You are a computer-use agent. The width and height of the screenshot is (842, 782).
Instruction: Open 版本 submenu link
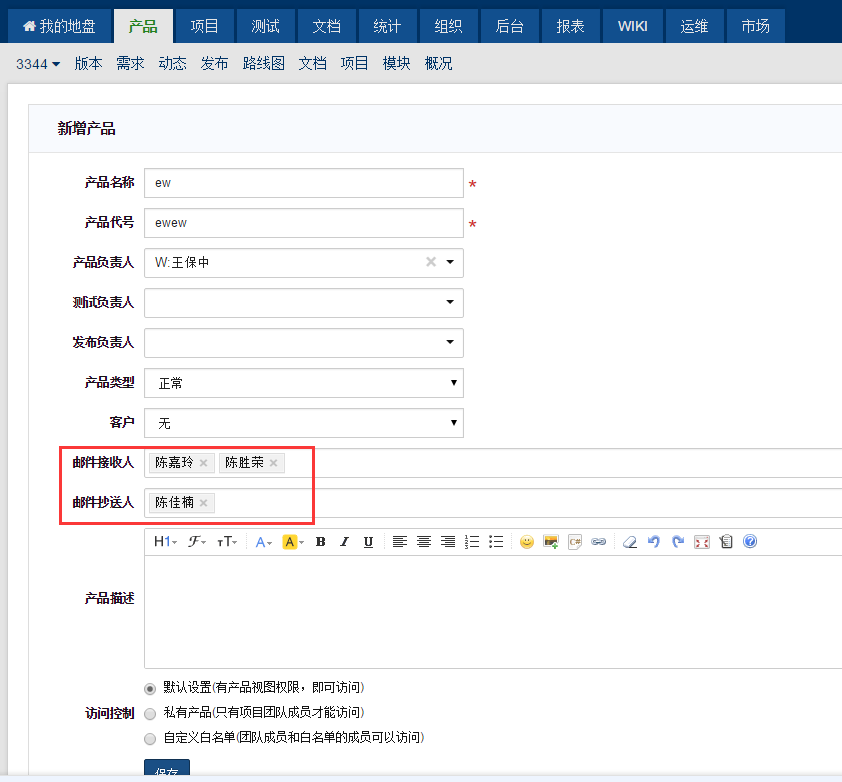pos(88,63)
